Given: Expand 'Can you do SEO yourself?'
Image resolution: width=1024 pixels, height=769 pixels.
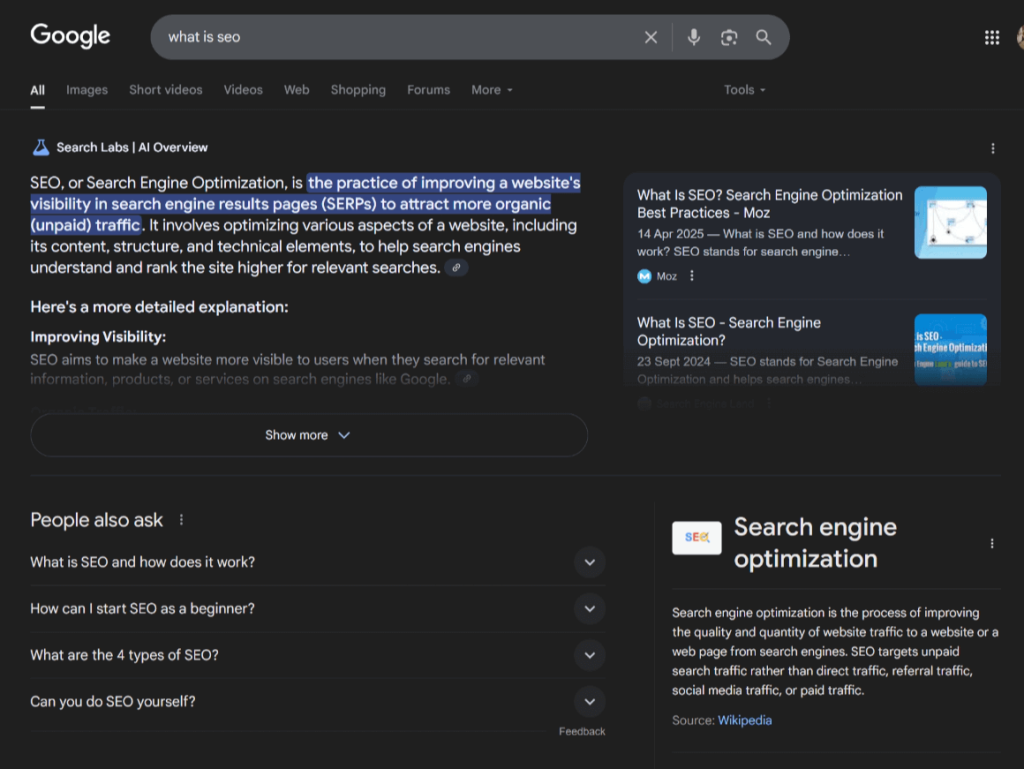Looking at the screenshot, I should tap(317, 701).
